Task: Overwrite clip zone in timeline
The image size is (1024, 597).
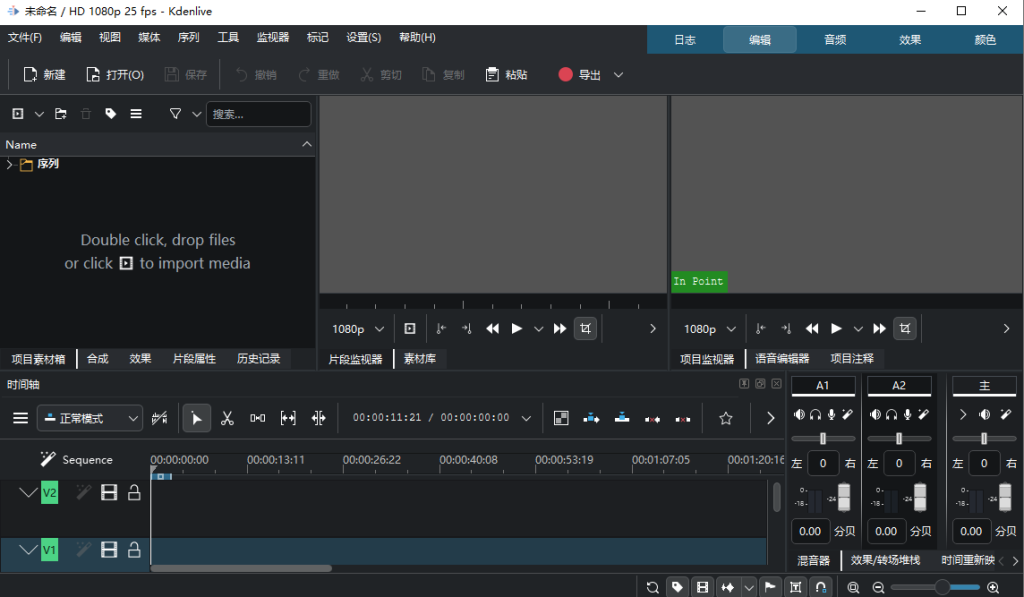Action: point(622,418)
